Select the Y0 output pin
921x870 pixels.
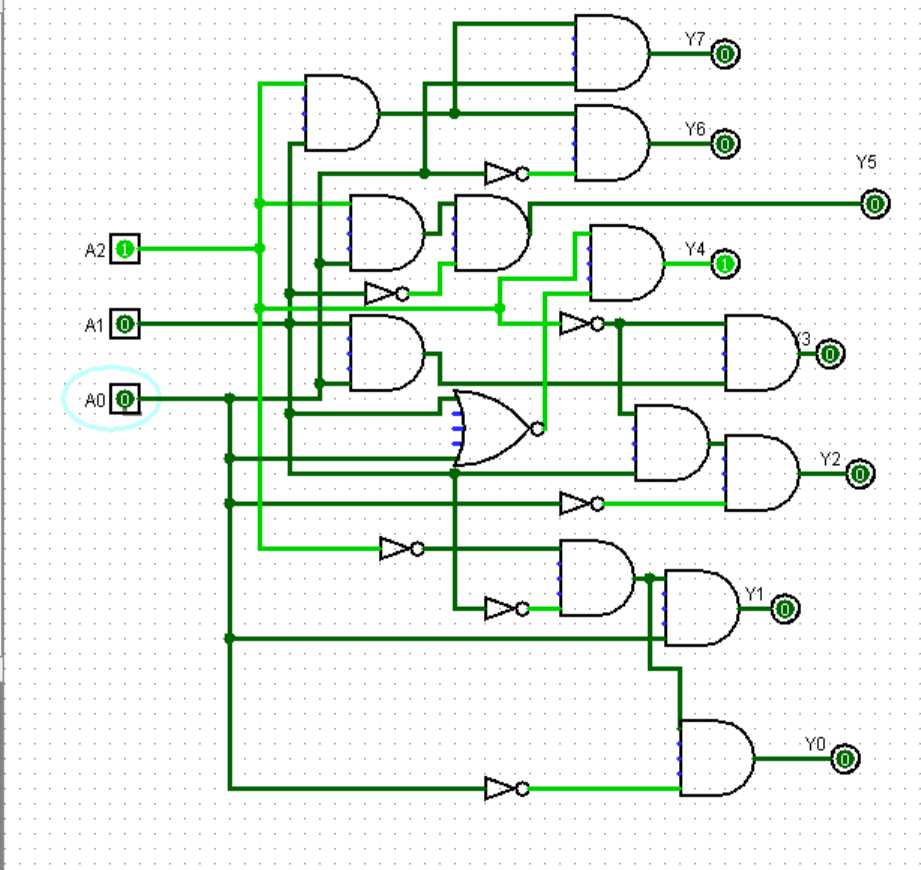[845, 759]
